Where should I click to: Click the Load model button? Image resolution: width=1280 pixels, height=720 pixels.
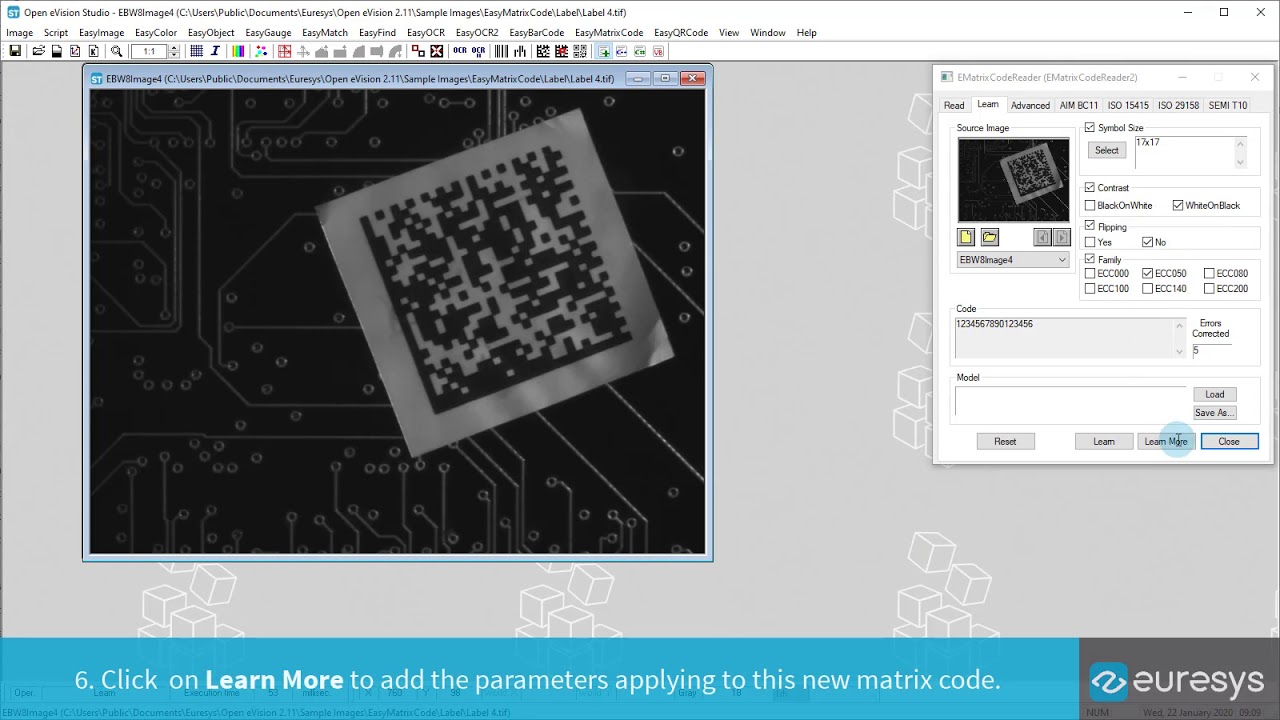(1215, 394)
